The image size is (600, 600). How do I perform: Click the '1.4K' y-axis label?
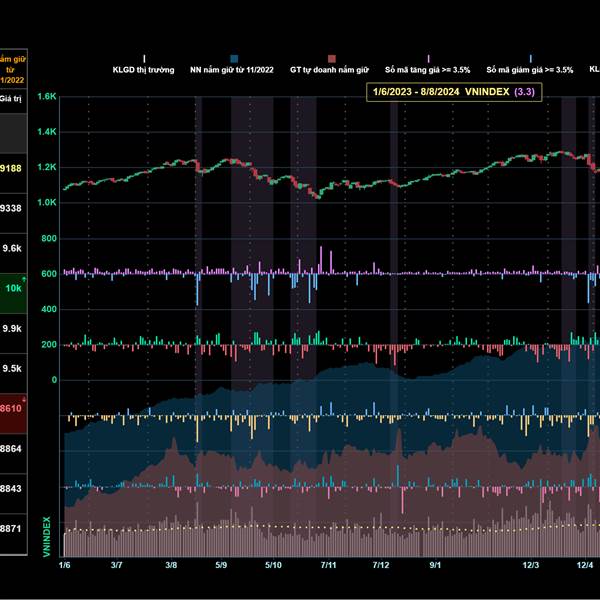(47, 132)
